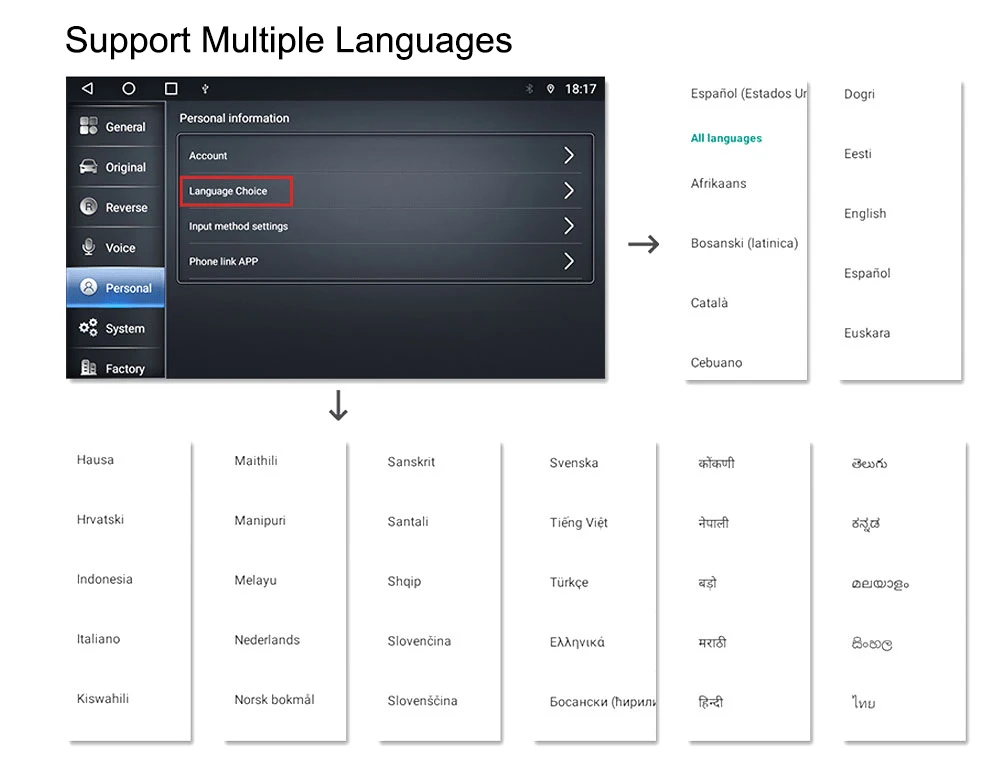Image resolution: width=1000 pixels, height=782 pixels.
Task: Select Босански (ћирилица) language
Action: 602,702
